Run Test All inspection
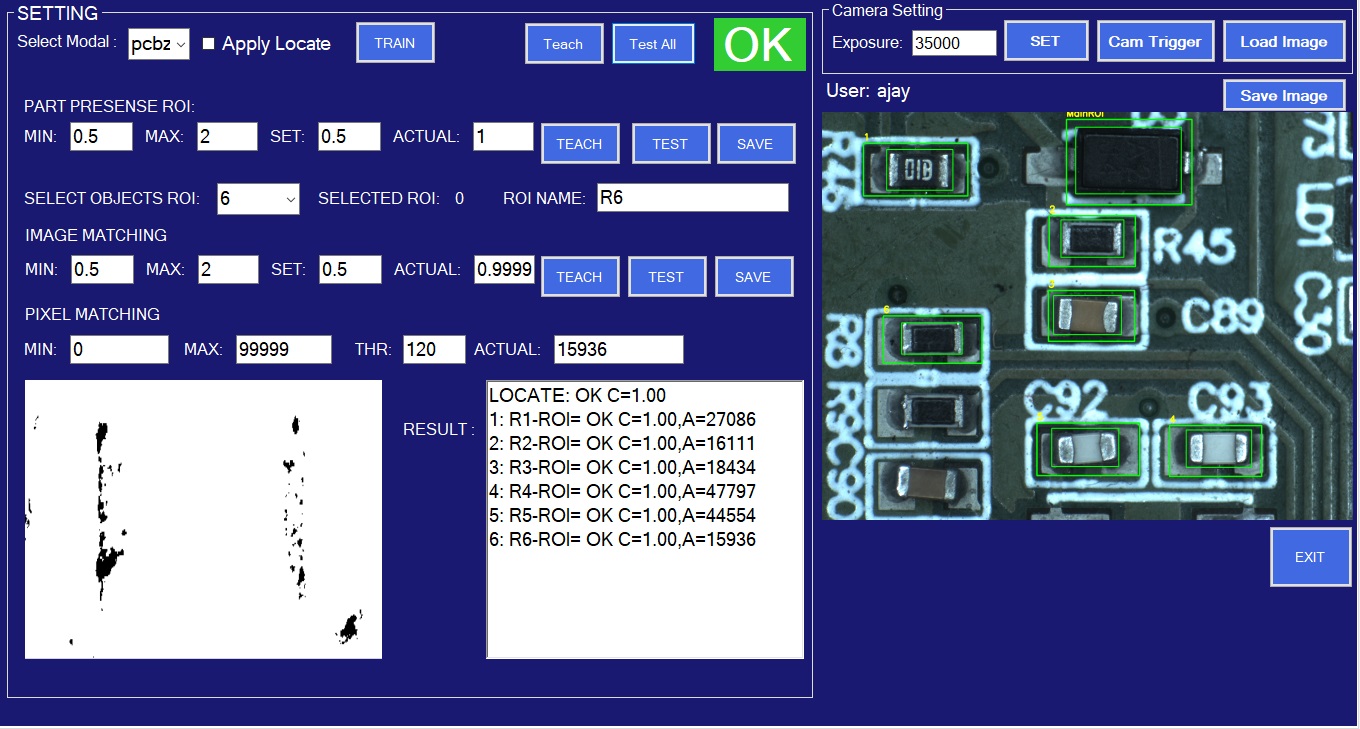1360x729 pixels. (653, 44)
